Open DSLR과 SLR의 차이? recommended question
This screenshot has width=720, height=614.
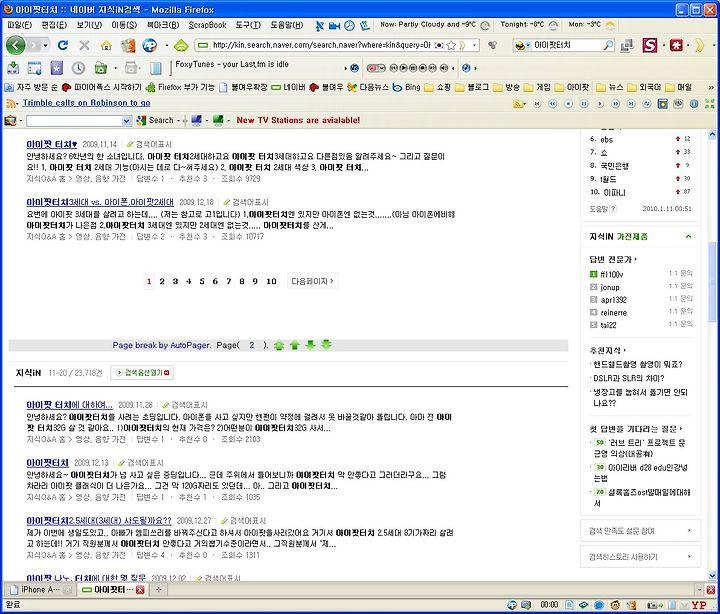(x=629, y=378)
